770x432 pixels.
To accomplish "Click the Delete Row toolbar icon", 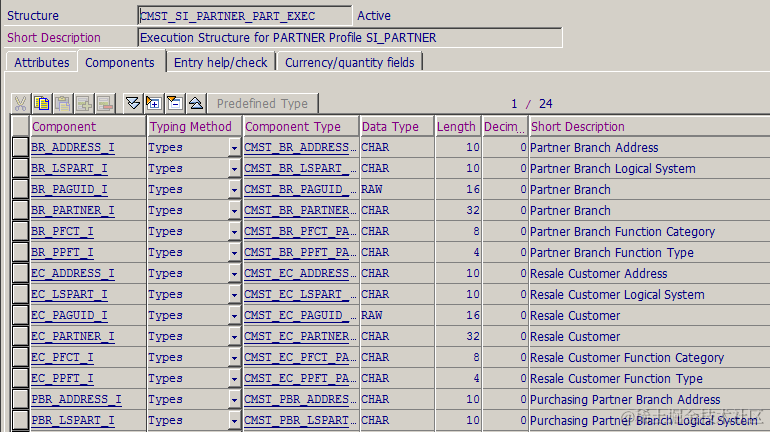I will (105, 104).
